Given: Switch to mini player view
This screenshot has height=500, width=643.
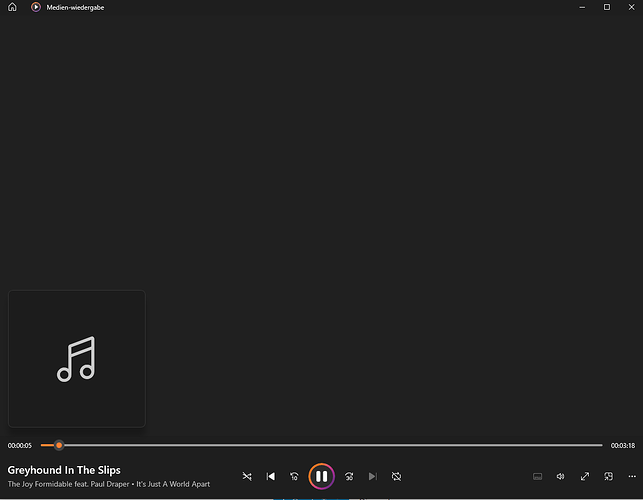Looking at the screenshot, I should pos(609,476).
